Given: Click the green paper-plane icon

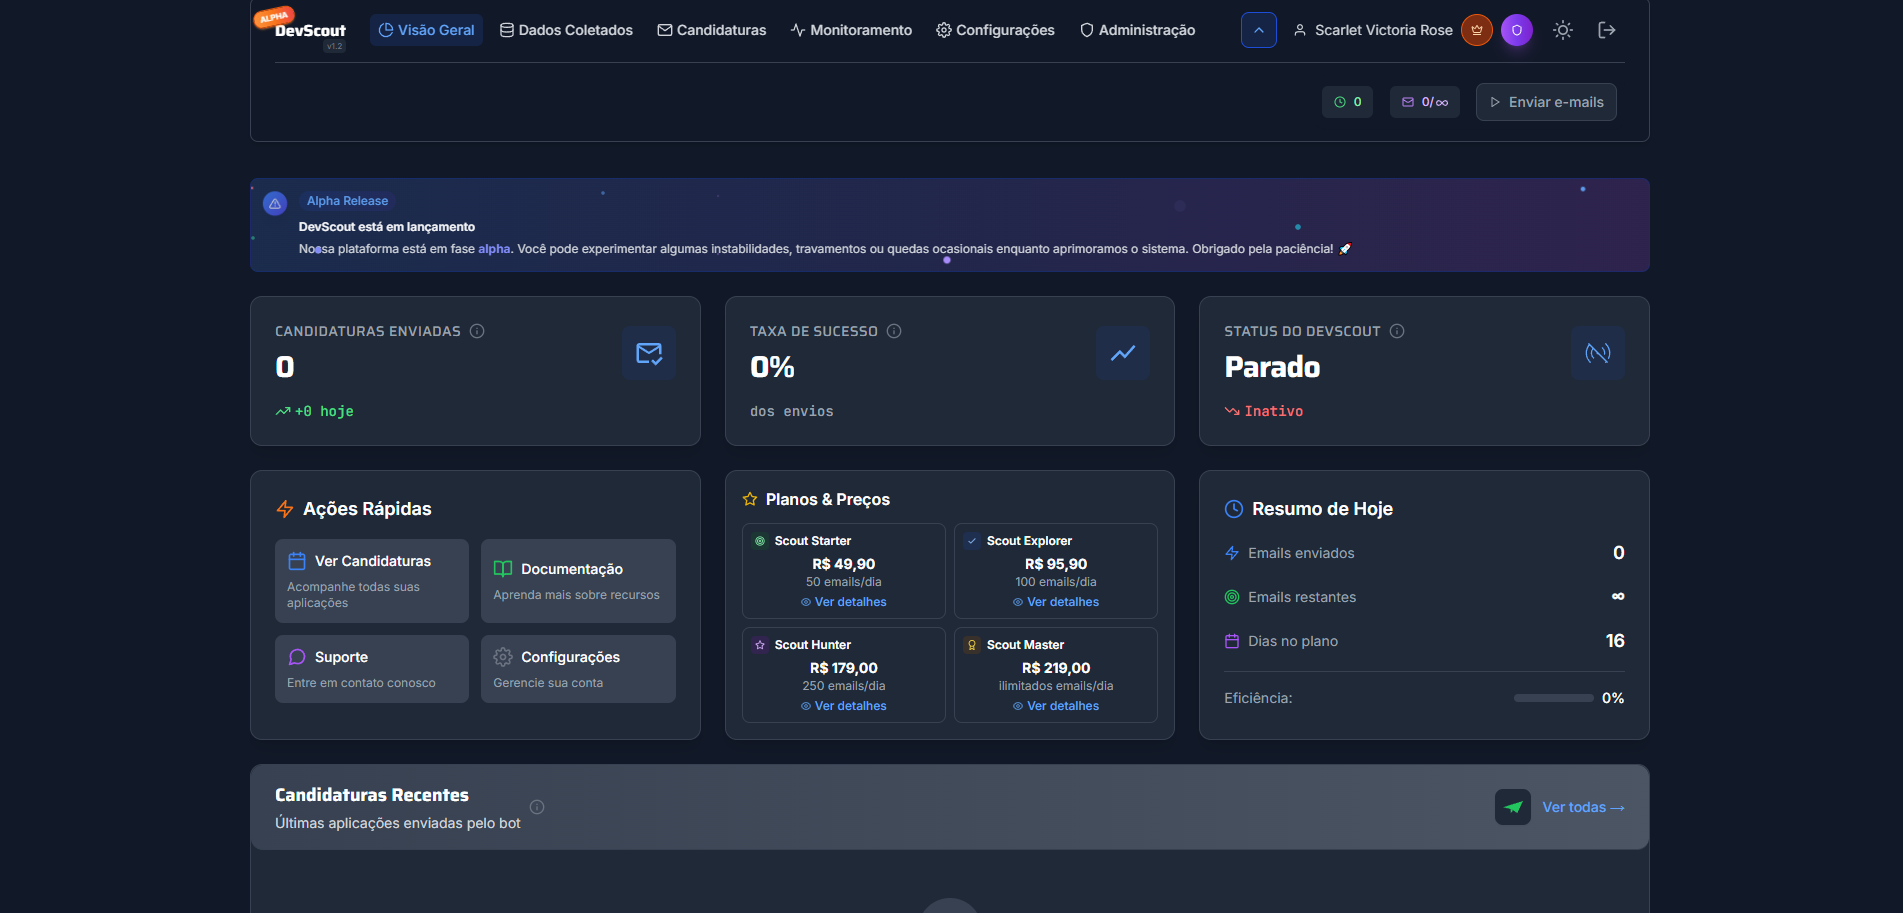Looking at the screenshot, I should (1513, 807).
